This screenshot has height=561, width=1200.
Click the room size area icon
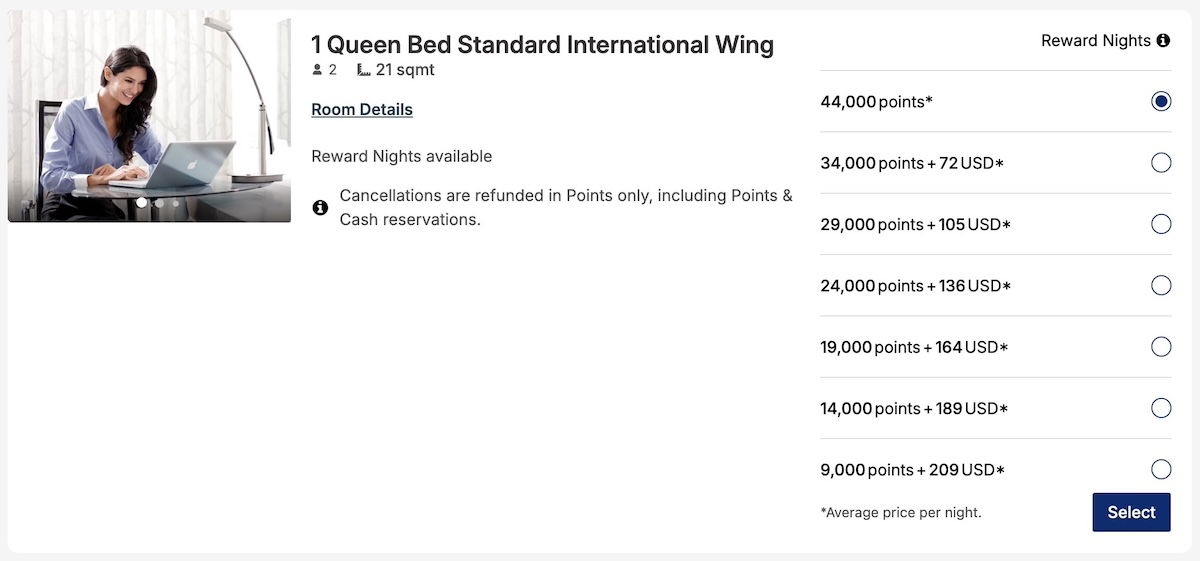363,70
